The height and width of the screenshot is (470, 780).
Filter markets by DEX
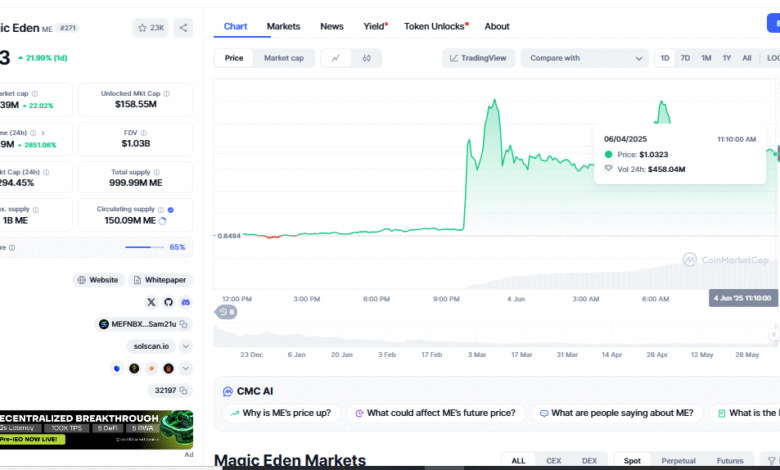click(x=589, y=461)
